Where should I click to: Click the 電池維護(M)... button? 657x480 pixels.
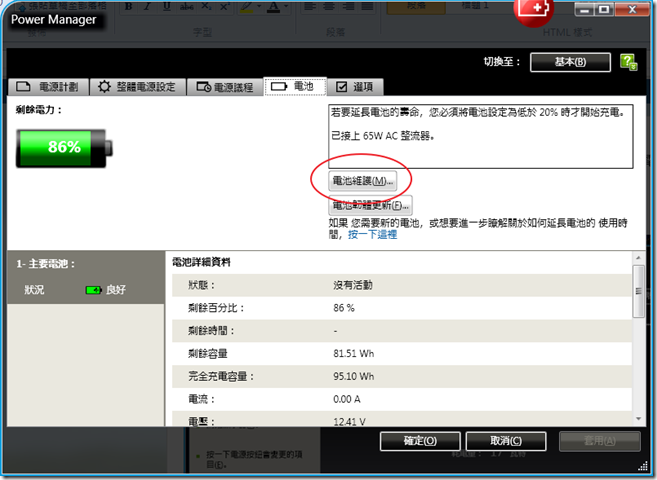[362, 181]
